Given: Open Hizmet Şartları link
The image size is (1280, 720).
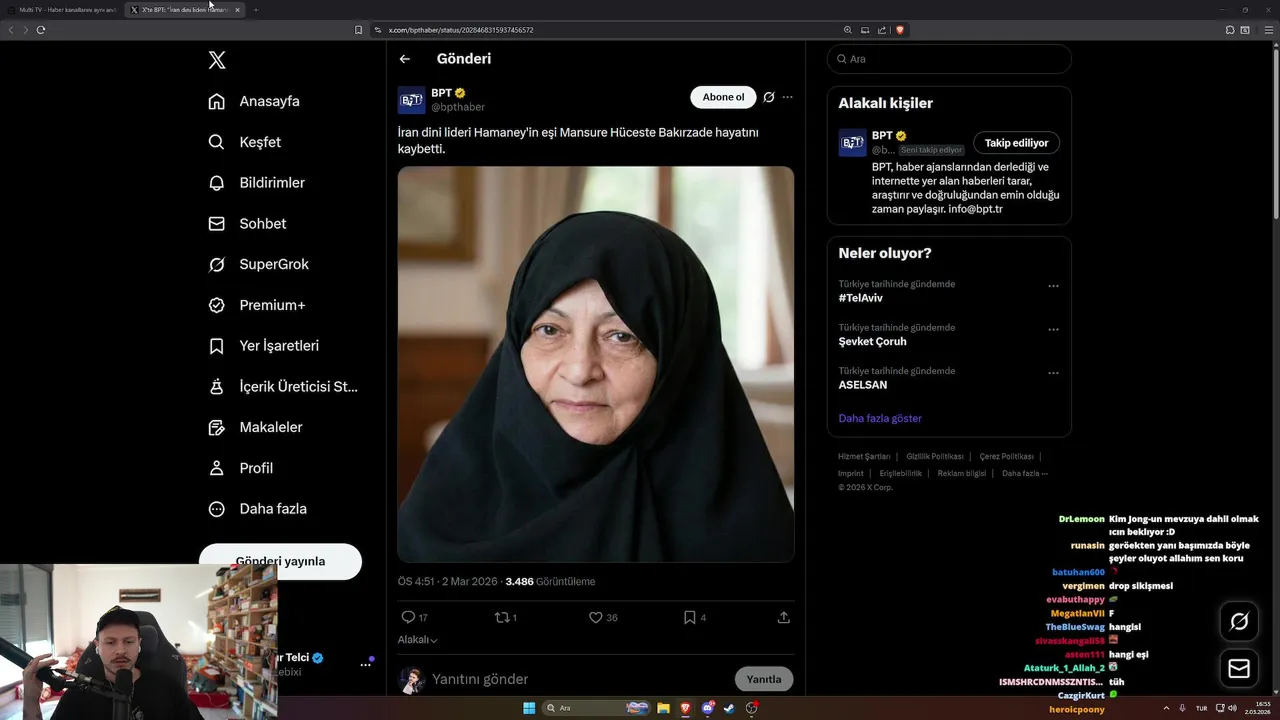Looking at the screenshot, I should [x=864, y=456].
